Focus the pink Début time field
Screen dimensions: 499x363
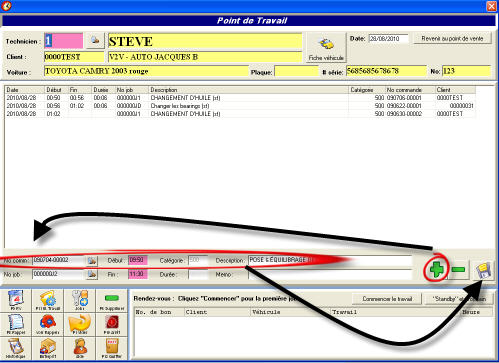coord(137,260)
